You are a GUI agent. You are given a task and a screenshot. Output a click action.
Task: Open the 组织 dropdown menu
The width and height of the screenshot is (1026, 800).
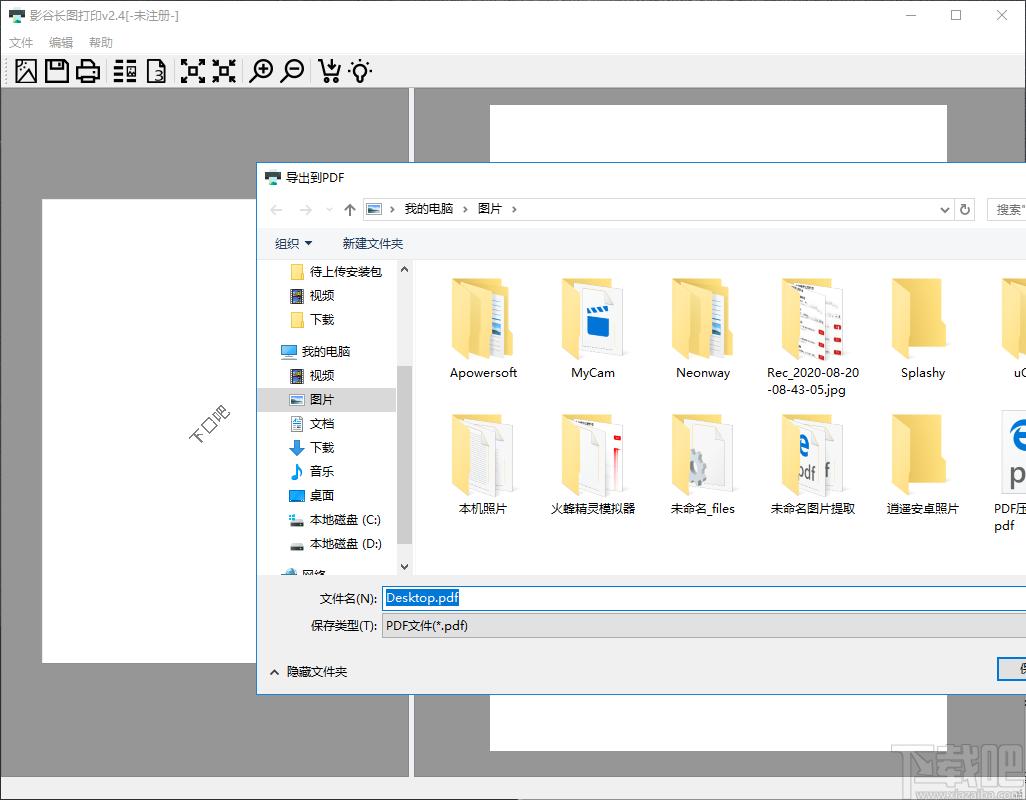tap(293, 243)
